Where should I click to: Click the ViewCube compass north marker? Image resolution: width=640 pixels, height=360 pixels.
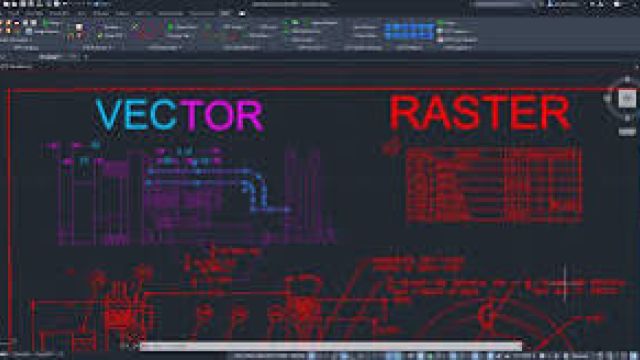[x=627, y=79]
